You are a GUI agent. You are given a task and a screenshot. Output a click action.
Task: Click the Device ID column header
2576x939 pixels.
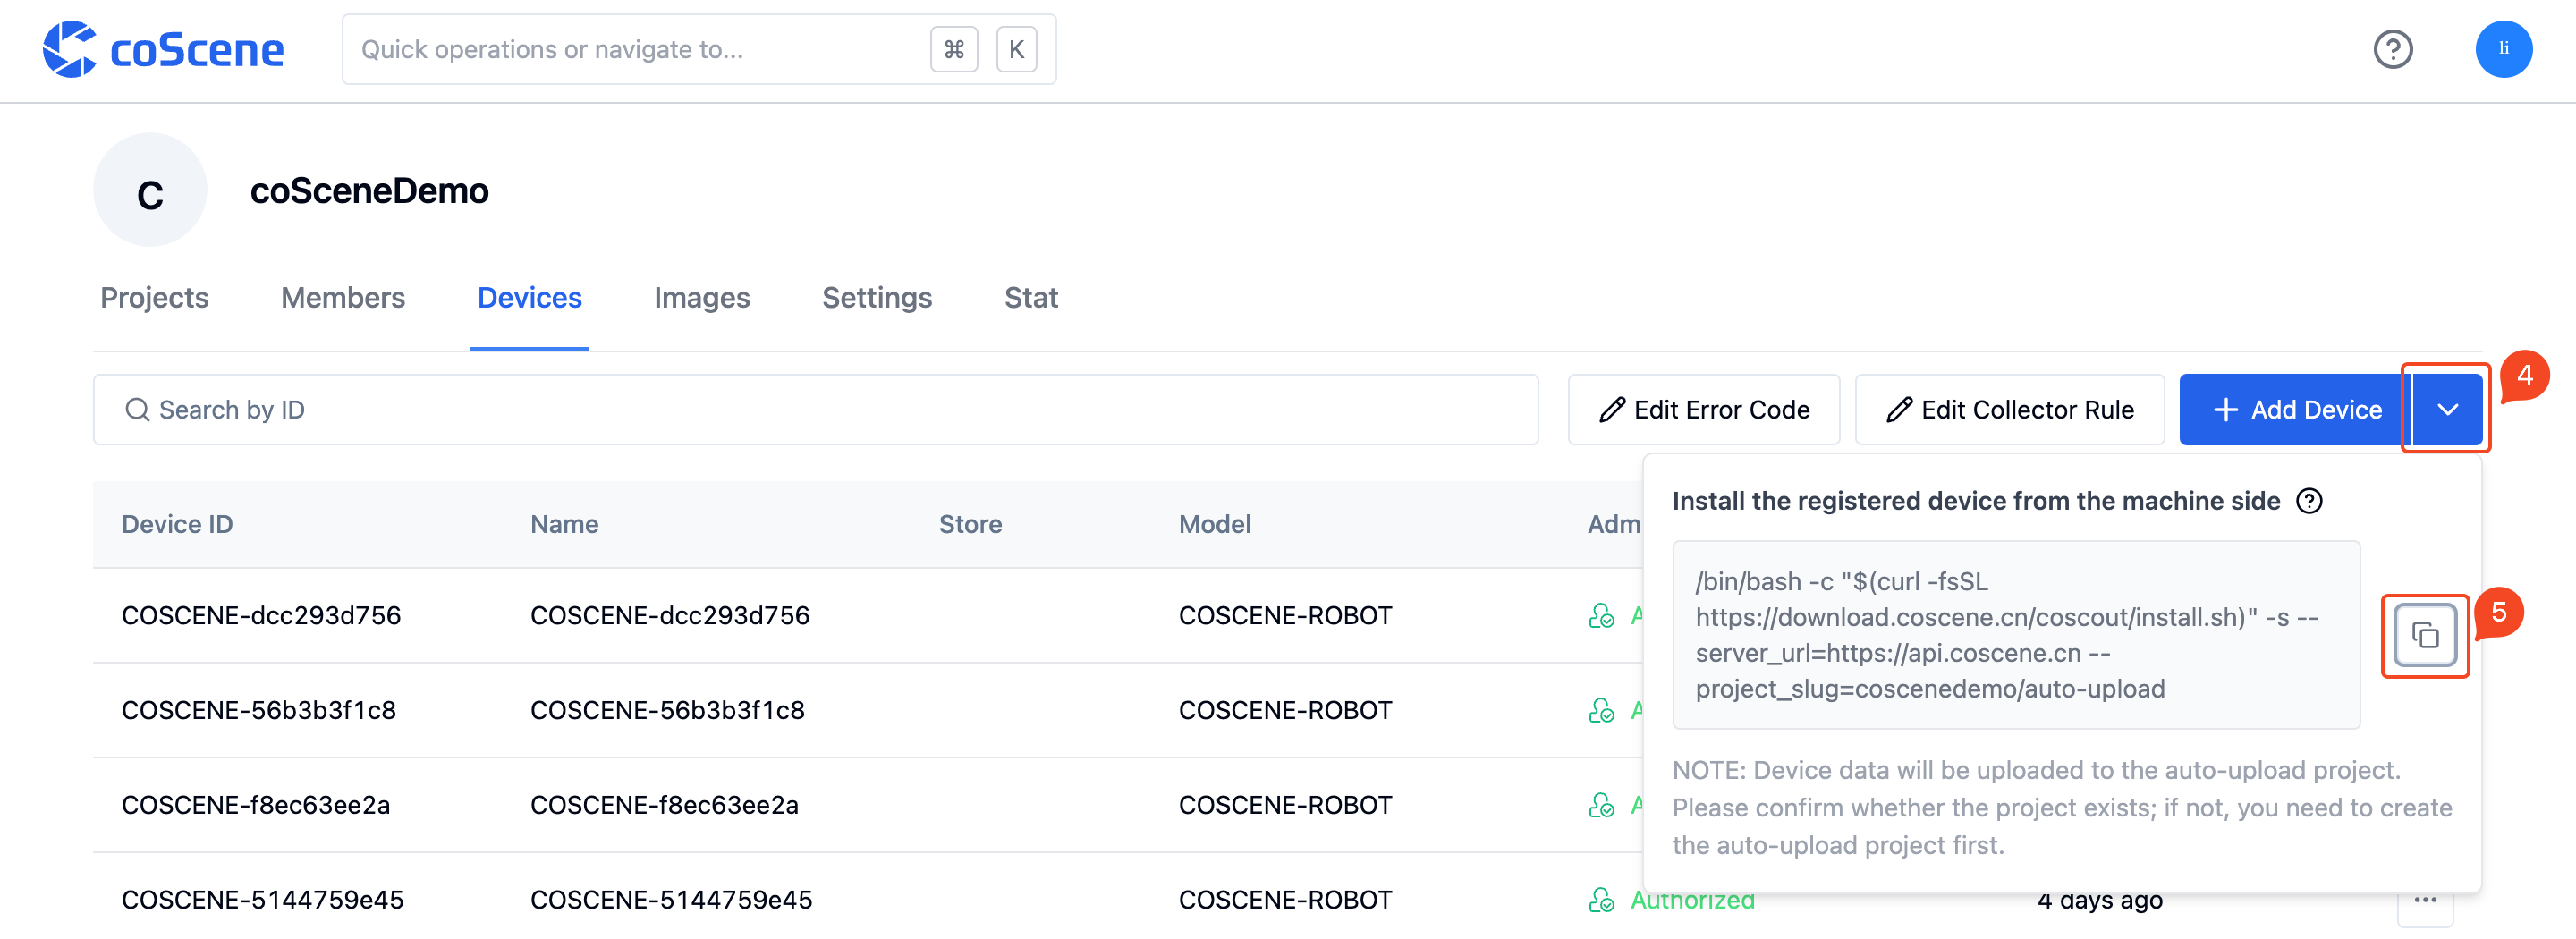pyautogui.click(x=177, y=525)
